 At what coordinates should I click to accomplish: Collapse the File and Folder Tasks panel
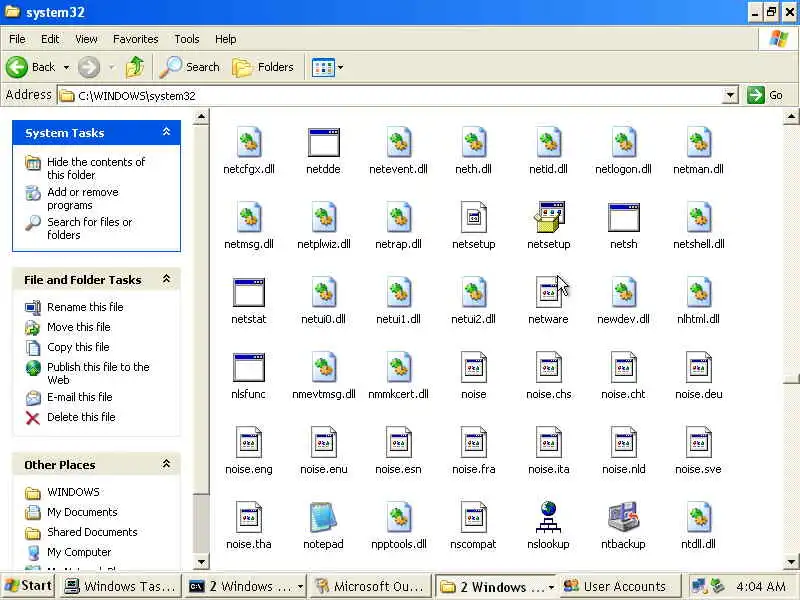[x=166, y=279]
